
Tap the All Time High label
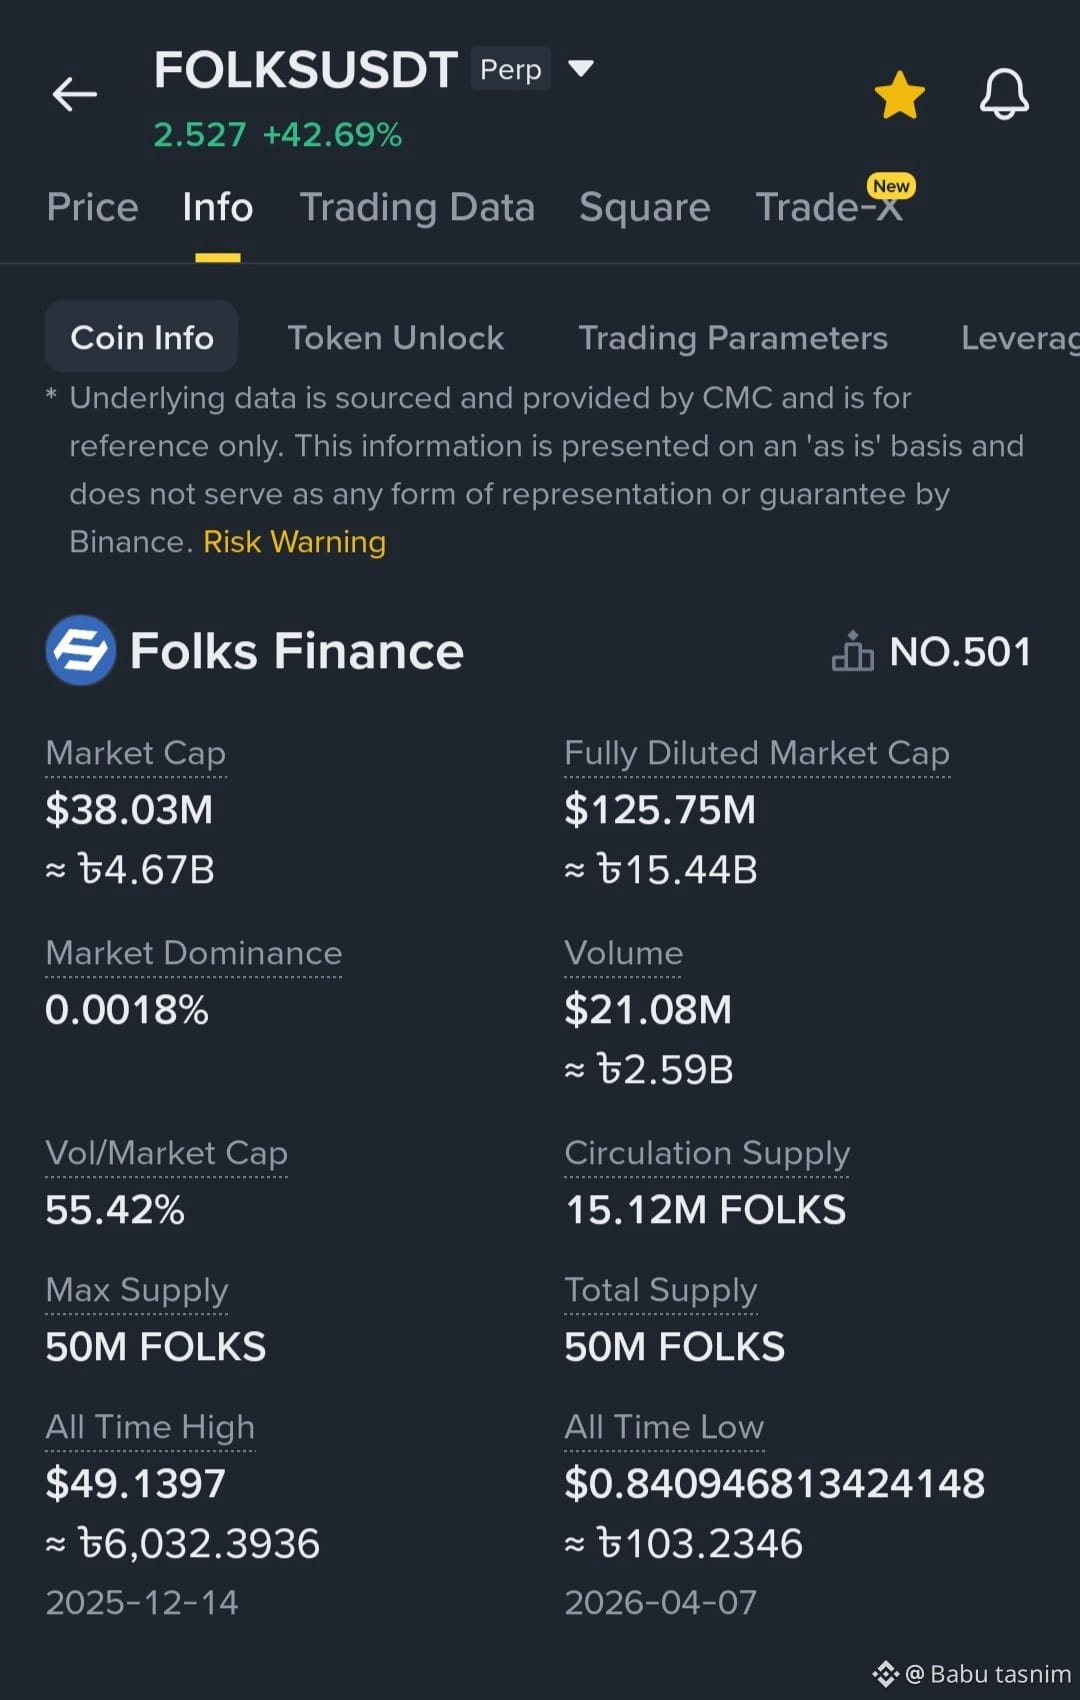coord(150,1427)
